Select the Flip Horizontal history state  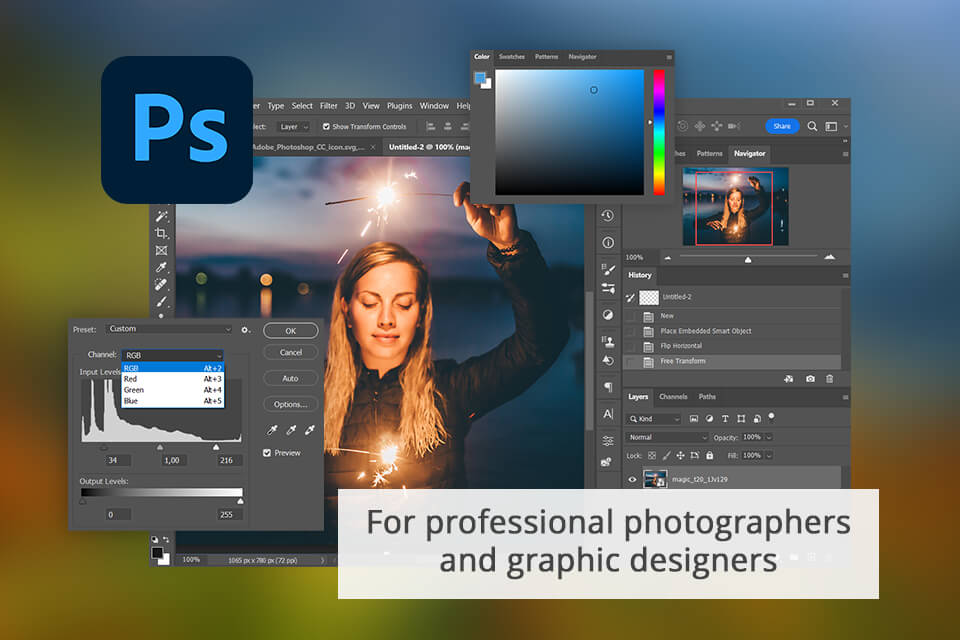[681, 346]
